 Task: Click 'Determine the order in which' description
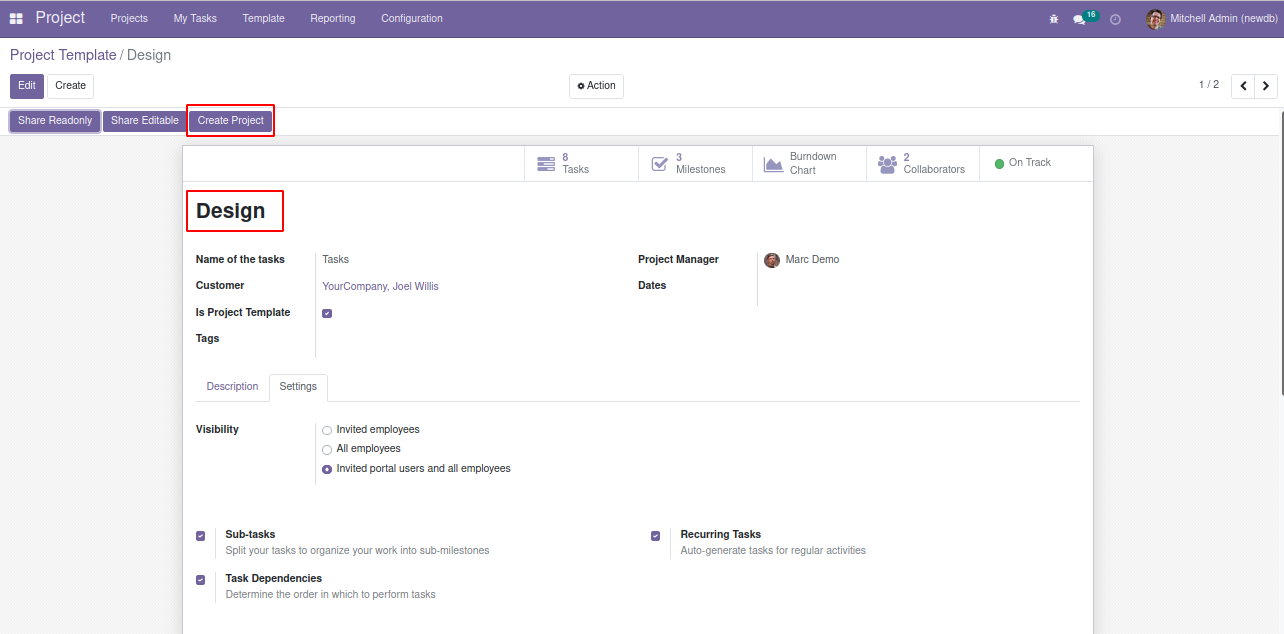(x=330, y=595)
